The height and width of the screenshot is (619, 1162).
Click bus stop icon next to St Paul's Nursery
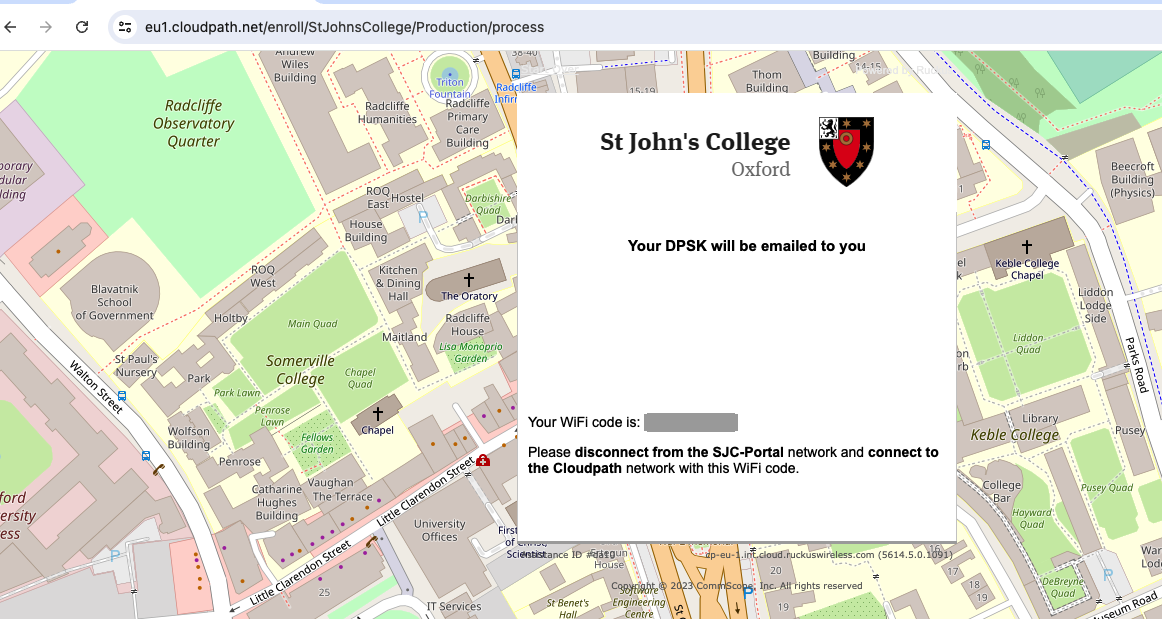(122, 396)
